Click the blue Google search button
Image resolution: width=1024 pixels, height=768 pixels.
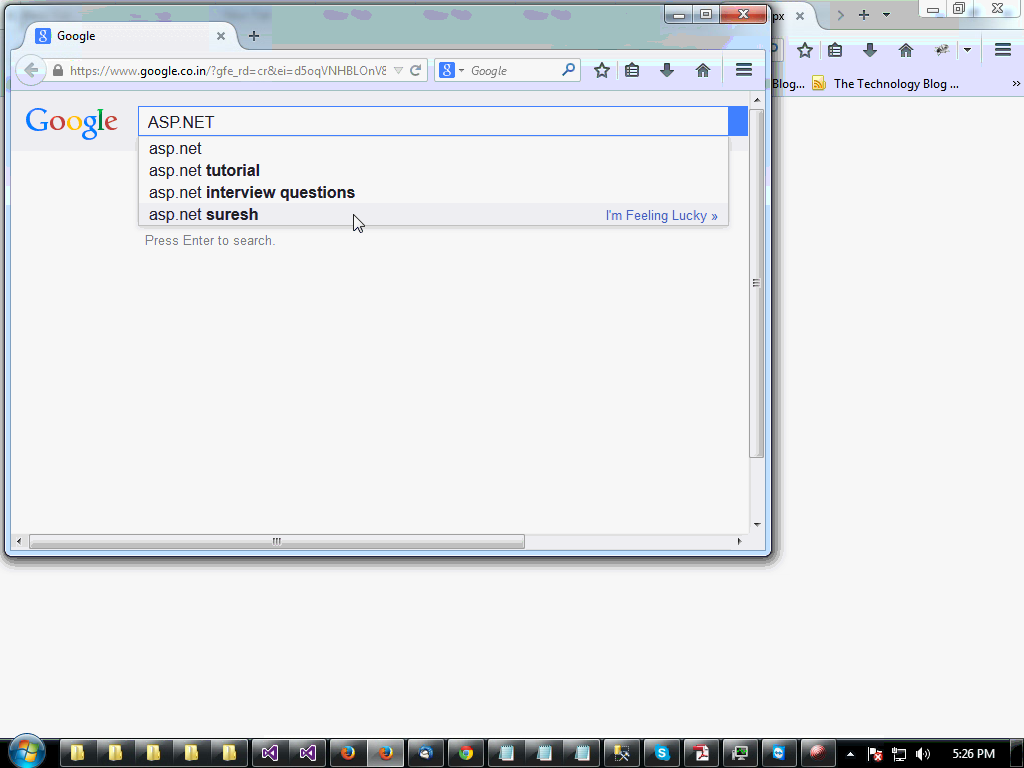point(738,121)
